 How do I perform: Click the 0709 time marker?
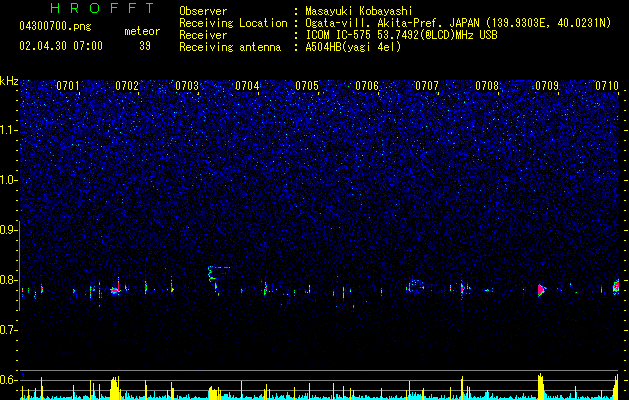point(547,86)
